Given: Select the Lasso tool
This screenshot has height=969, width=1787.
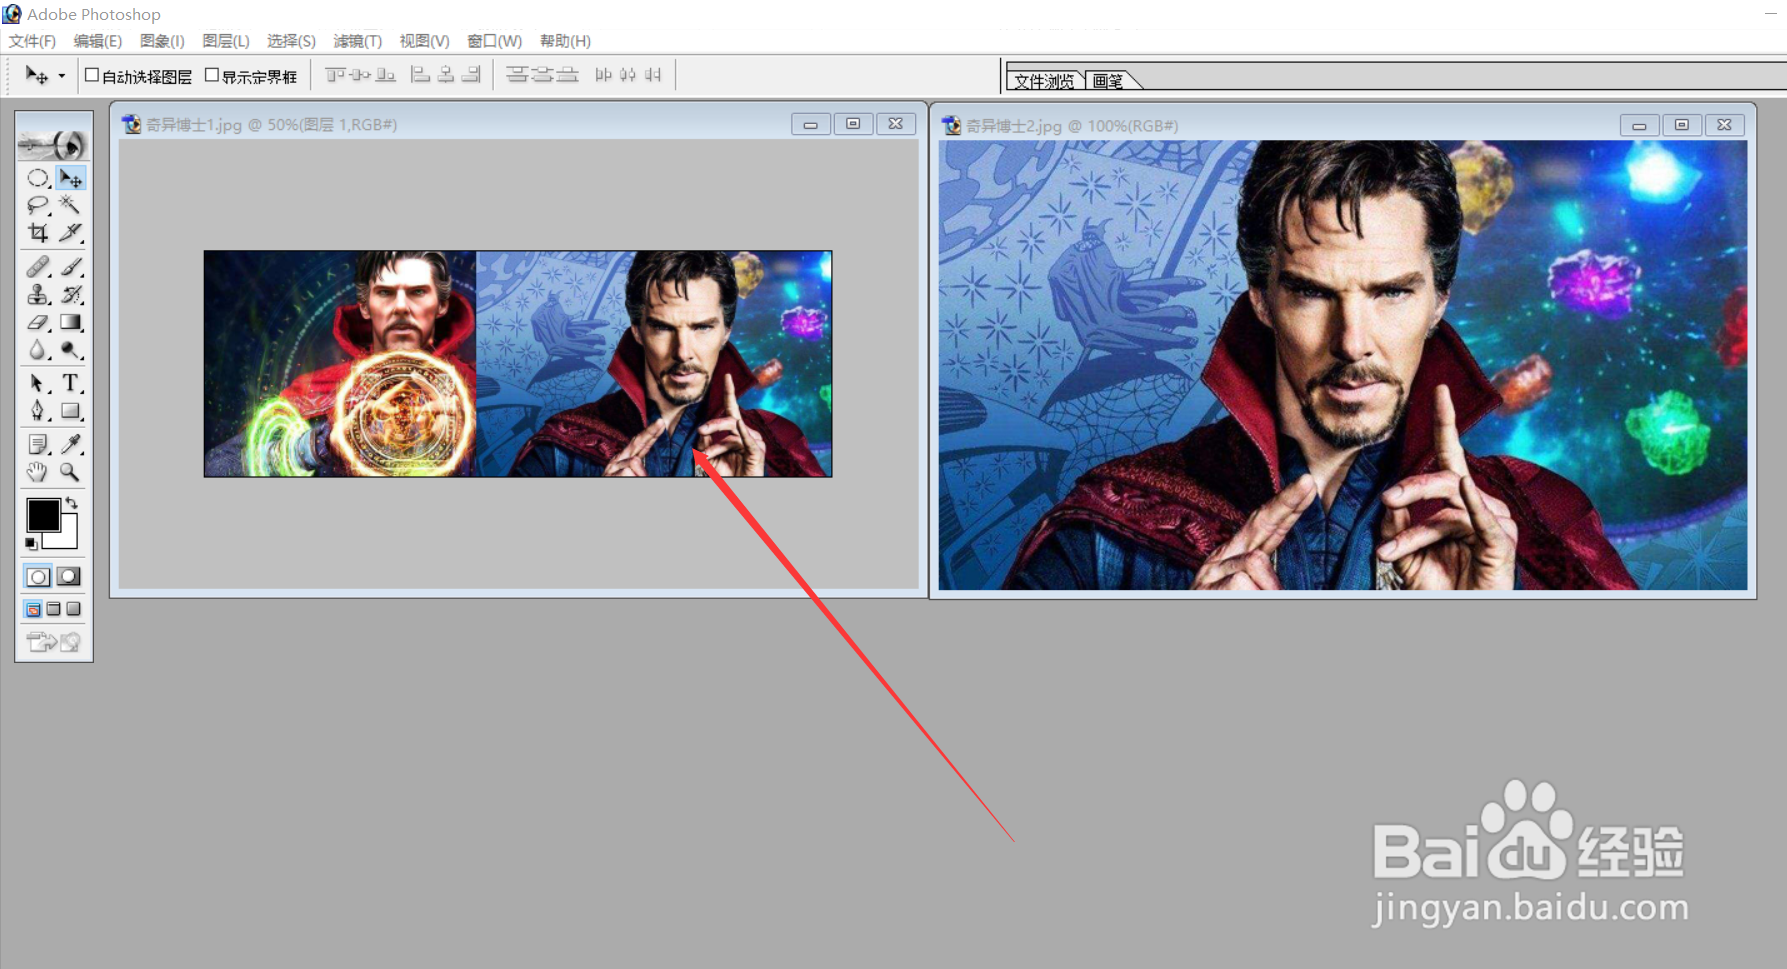Looking at the screenshot, I should tap(38, 205).
